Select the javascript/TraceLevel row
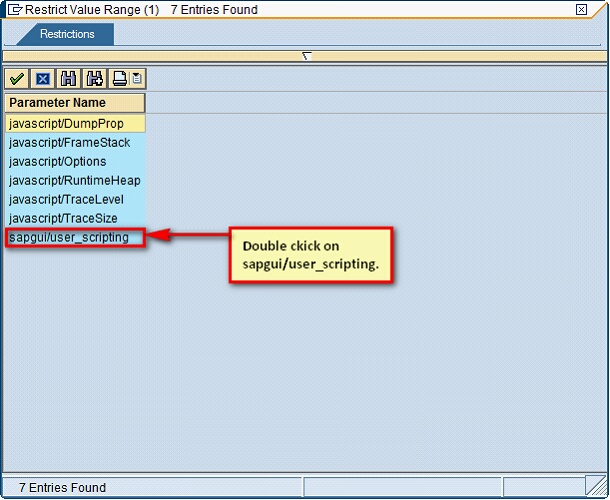This screenshot has width=610, height=500. pos(67,200)
